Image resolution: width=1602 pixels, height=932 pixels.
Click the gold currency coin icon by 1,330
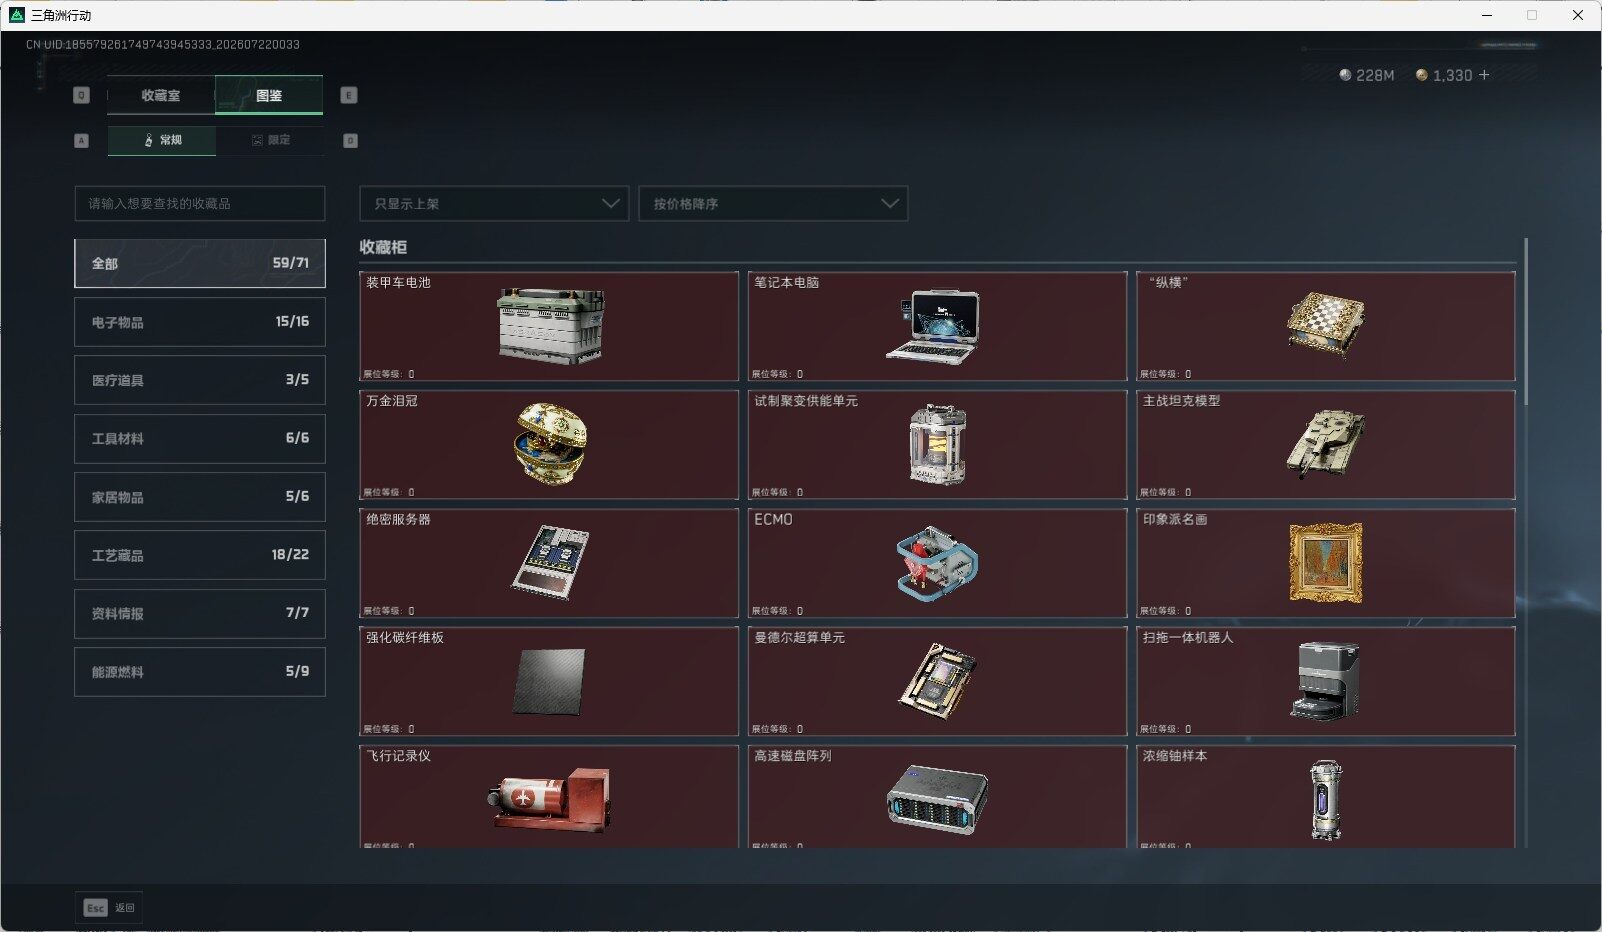[x=1421, y=75]
